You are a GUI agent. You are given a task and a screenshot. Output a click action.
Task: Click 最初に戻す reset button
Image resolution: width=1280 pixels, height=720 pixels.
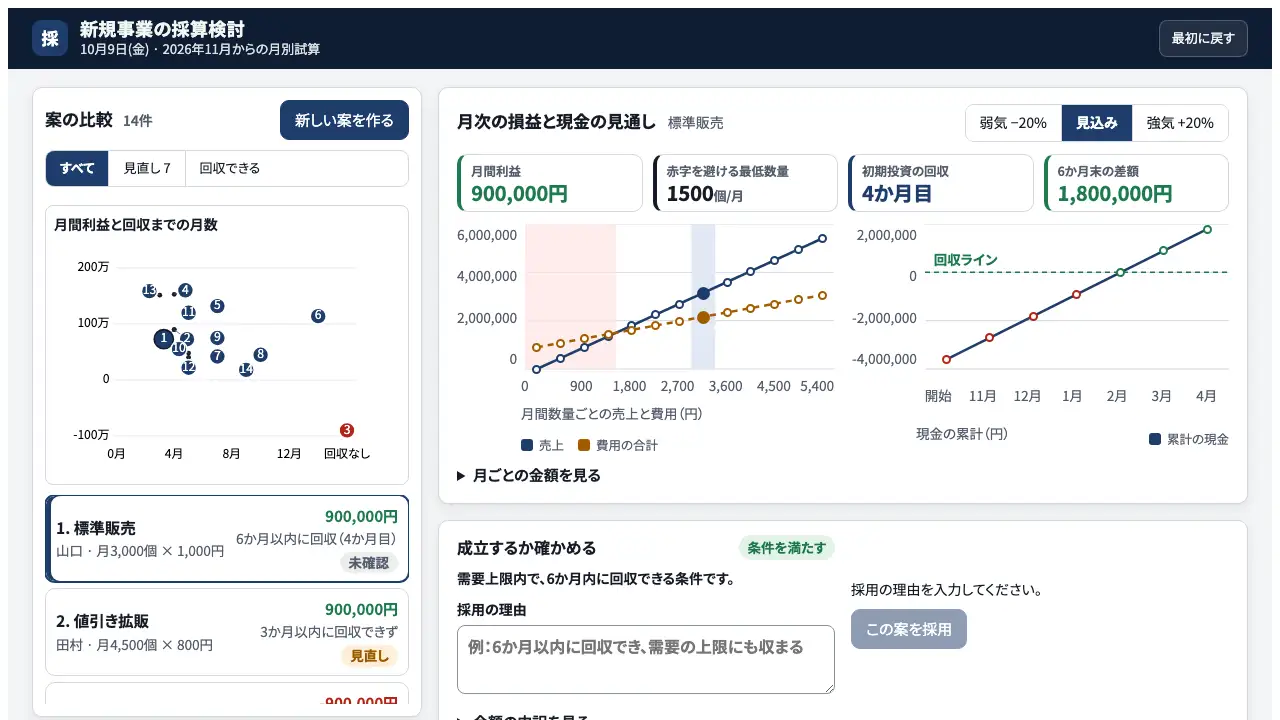coord(1203,38)
